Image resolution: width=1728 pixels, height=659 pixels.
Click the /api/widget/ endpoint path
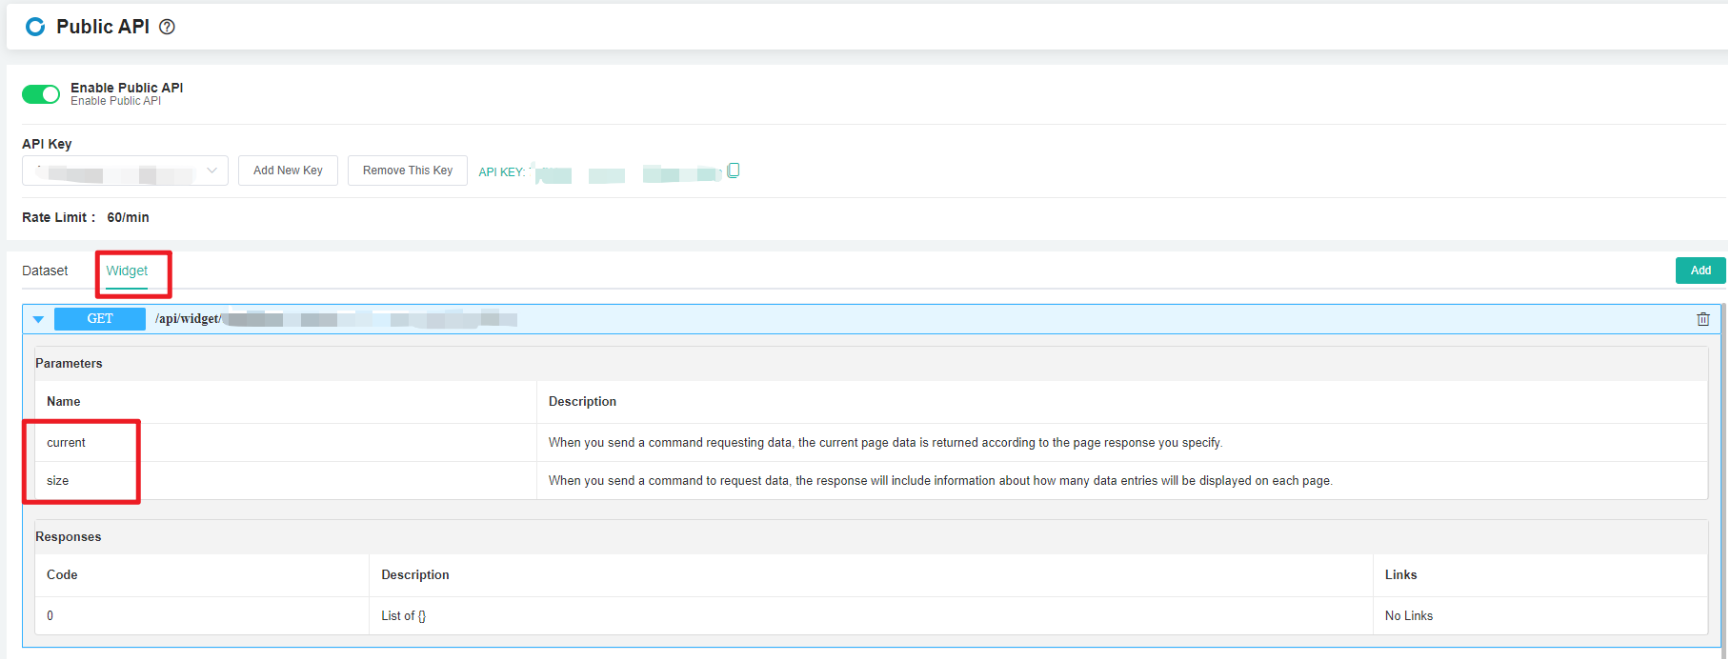point(188,319)
